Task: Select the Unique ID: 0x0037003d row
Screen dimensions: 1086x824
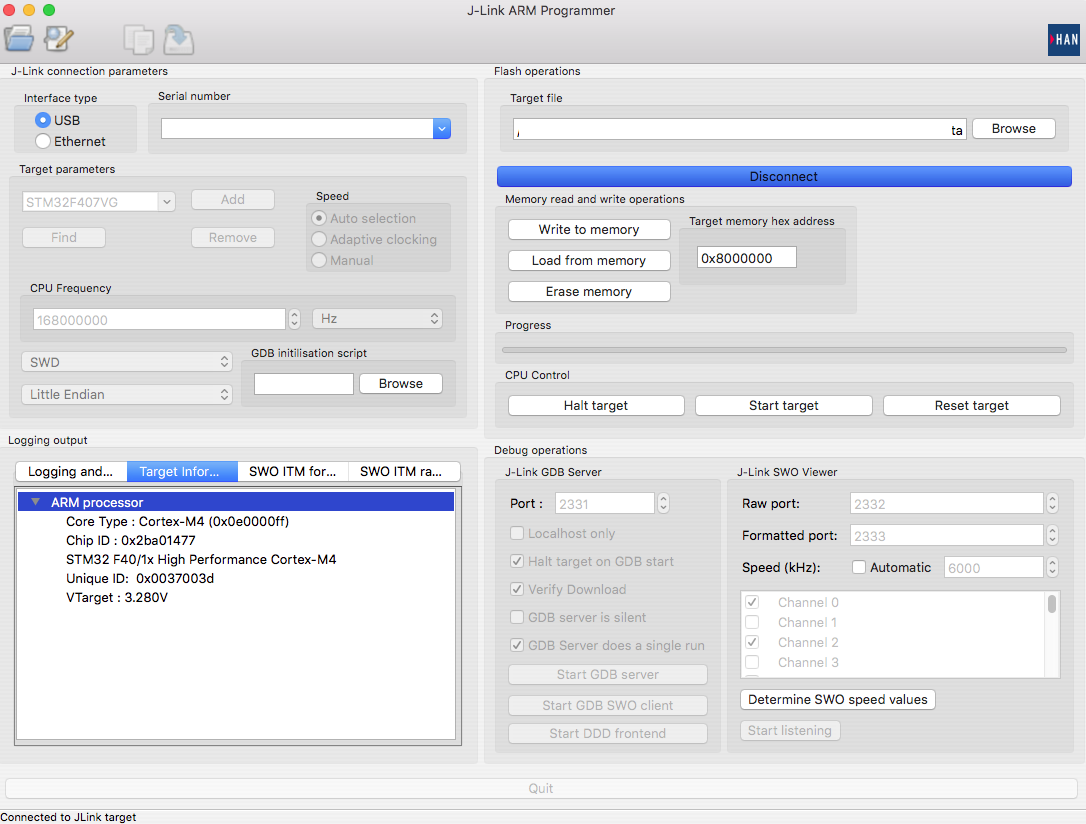Action: (x=235, y=578)
